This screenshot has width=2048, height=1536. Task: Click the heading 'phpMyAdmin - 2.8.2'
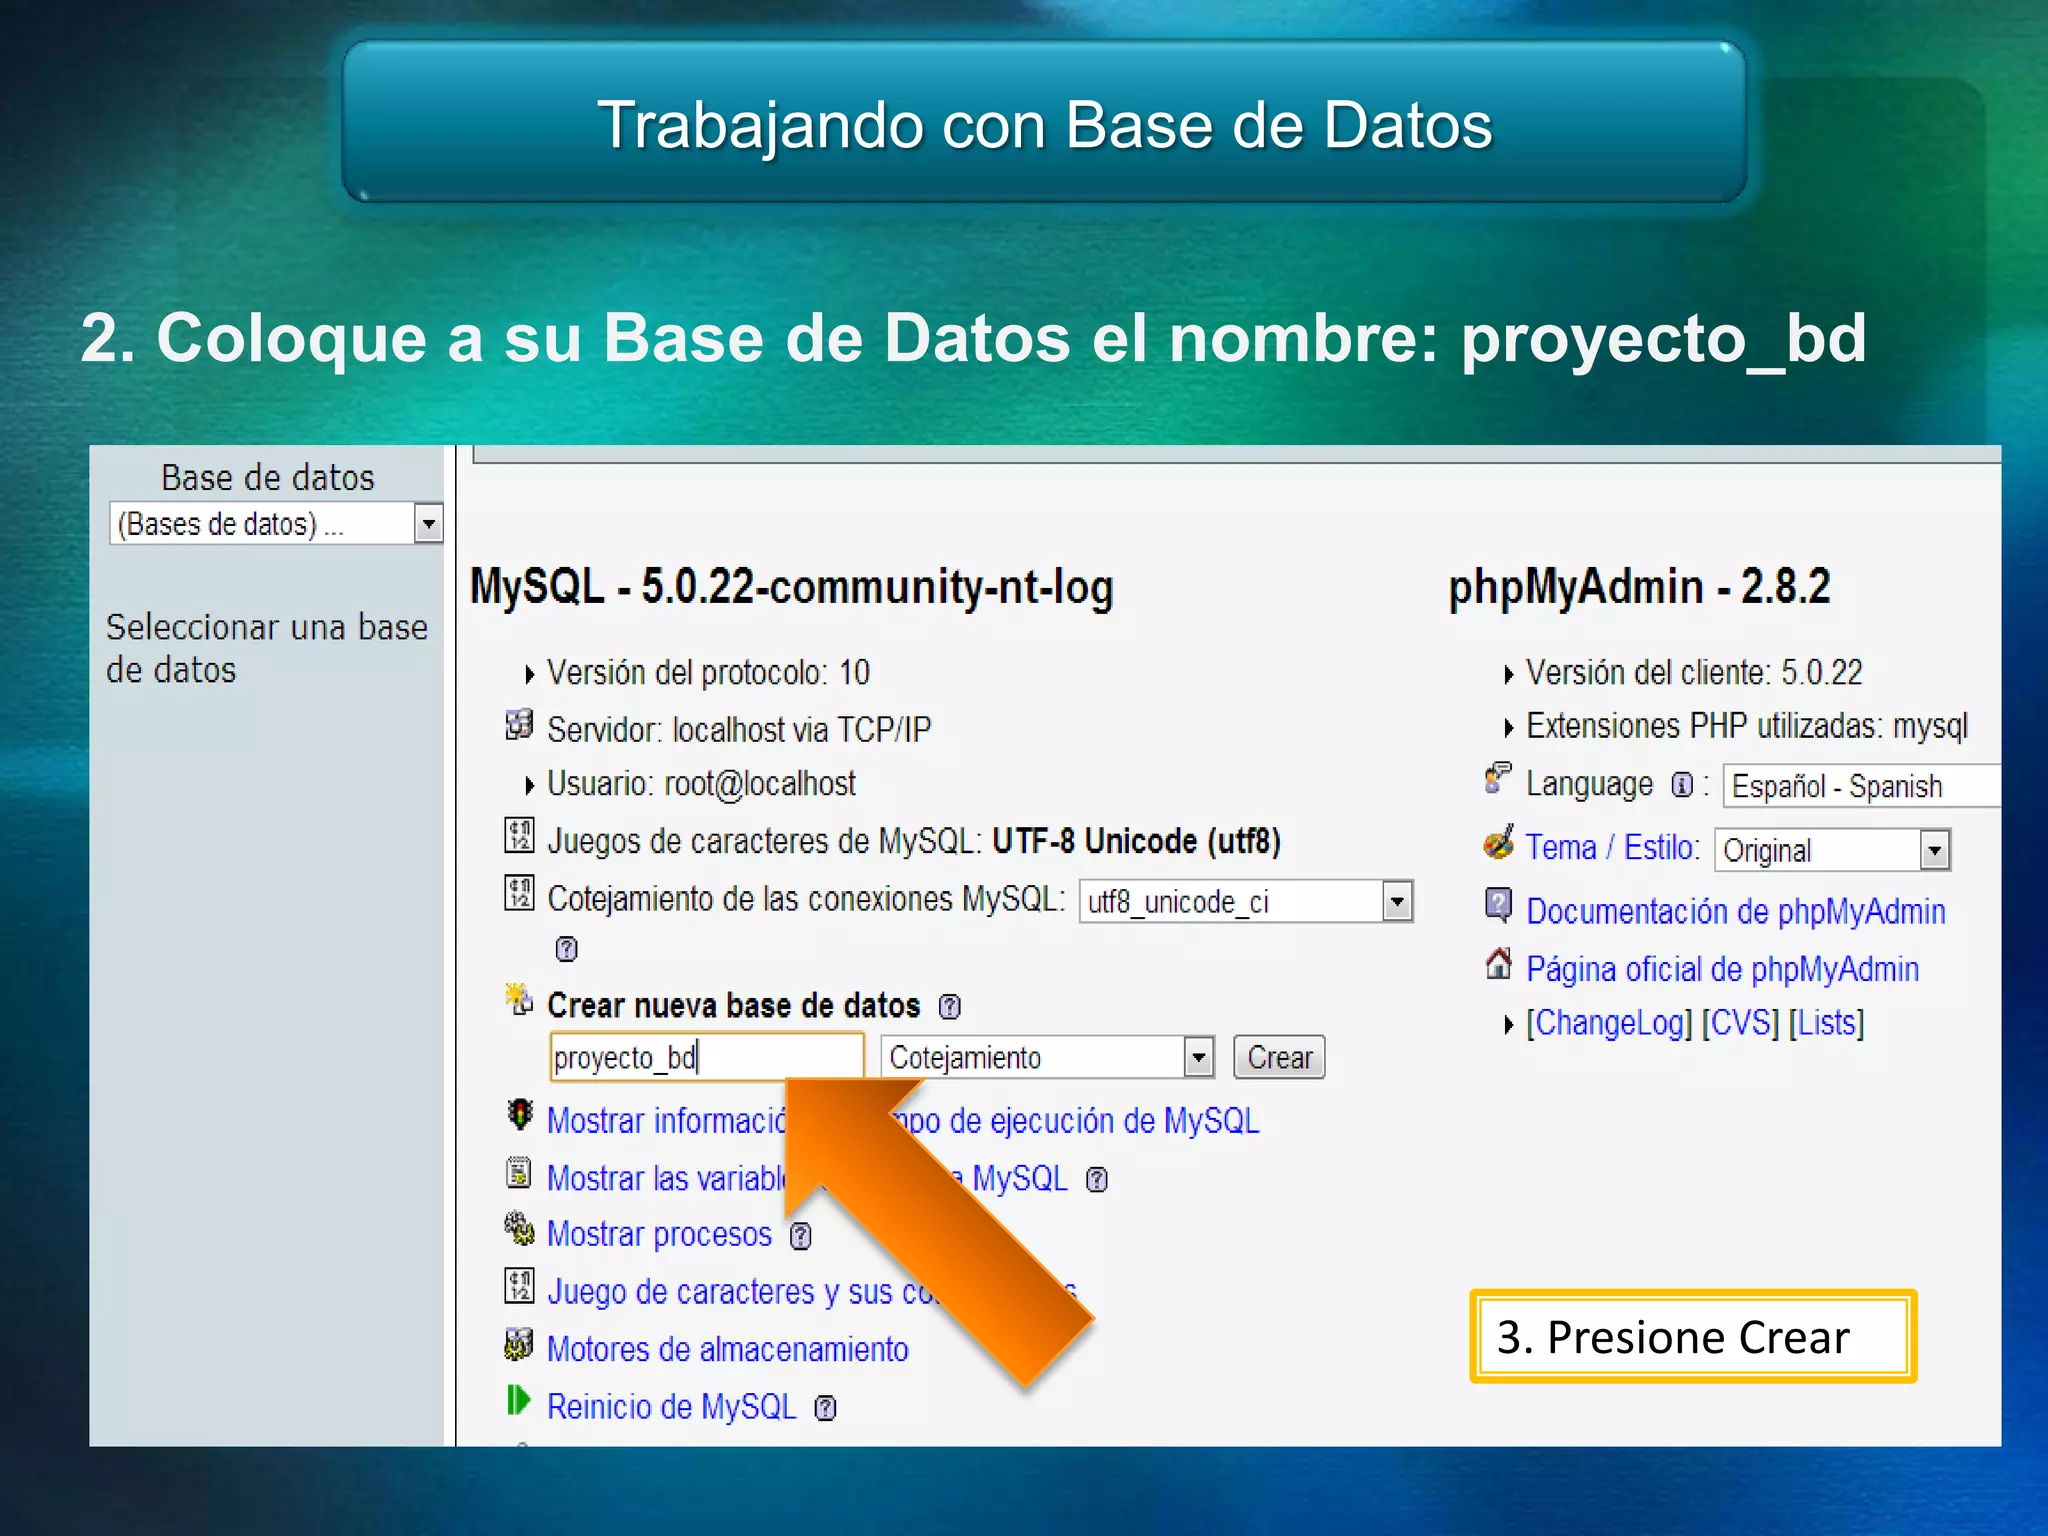point(1639,587)
